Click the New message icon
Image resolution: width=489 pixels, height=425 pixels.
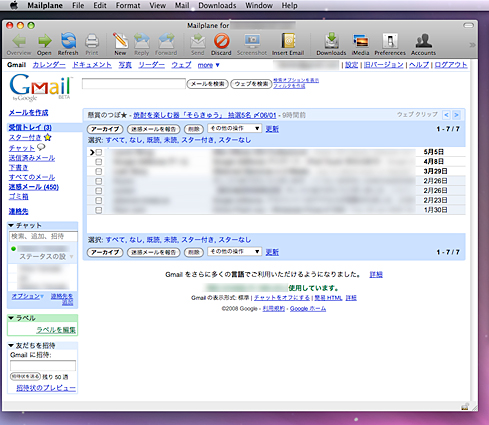120,41
